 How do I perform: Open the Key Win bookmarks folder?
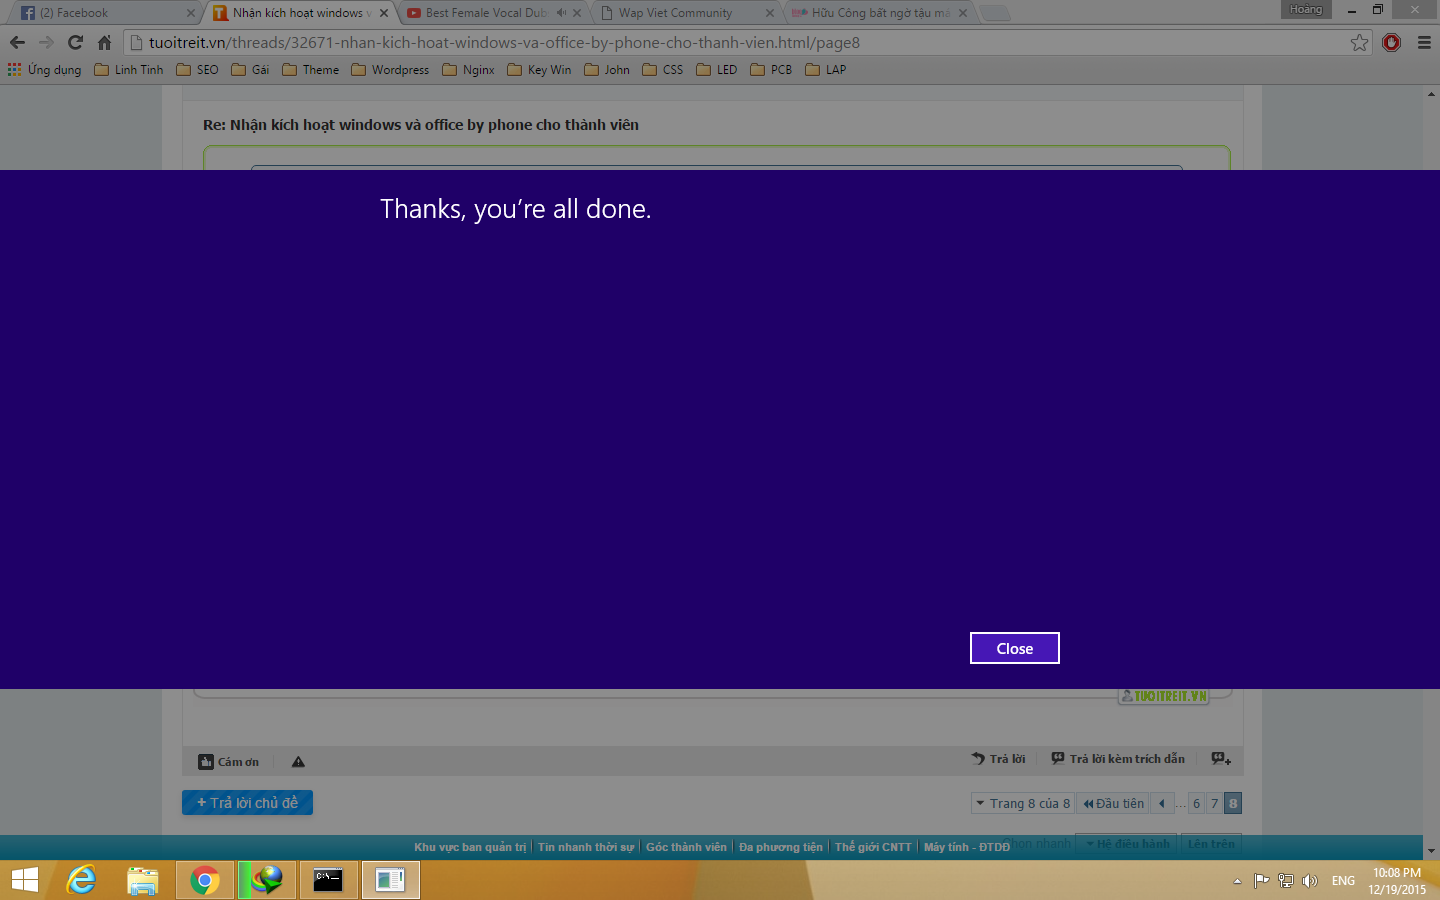pos(540,70)
